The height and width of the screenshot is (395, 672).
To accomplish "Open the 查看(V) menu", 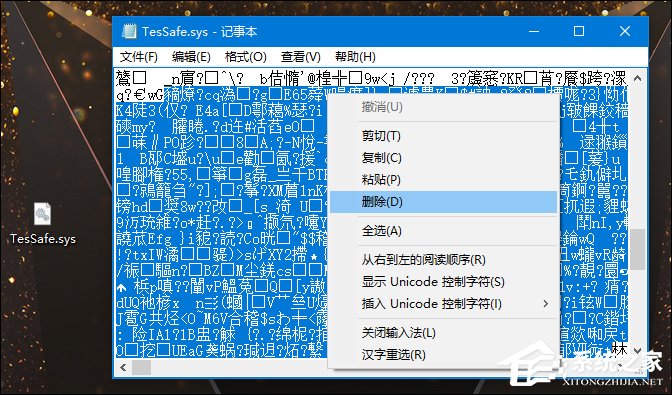I will point(300,57).
